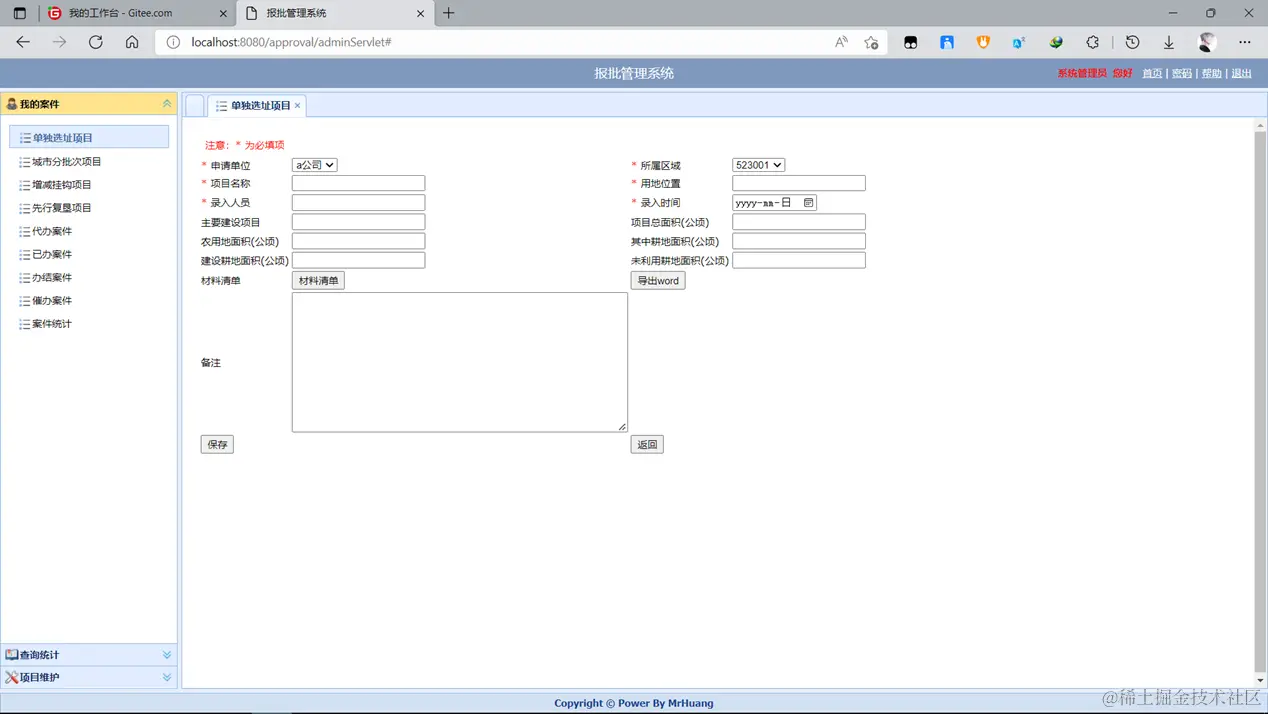This screenshot has width=1268, height=714.
Task: Go to the browser home icon
Action: [x=132, y=42]
